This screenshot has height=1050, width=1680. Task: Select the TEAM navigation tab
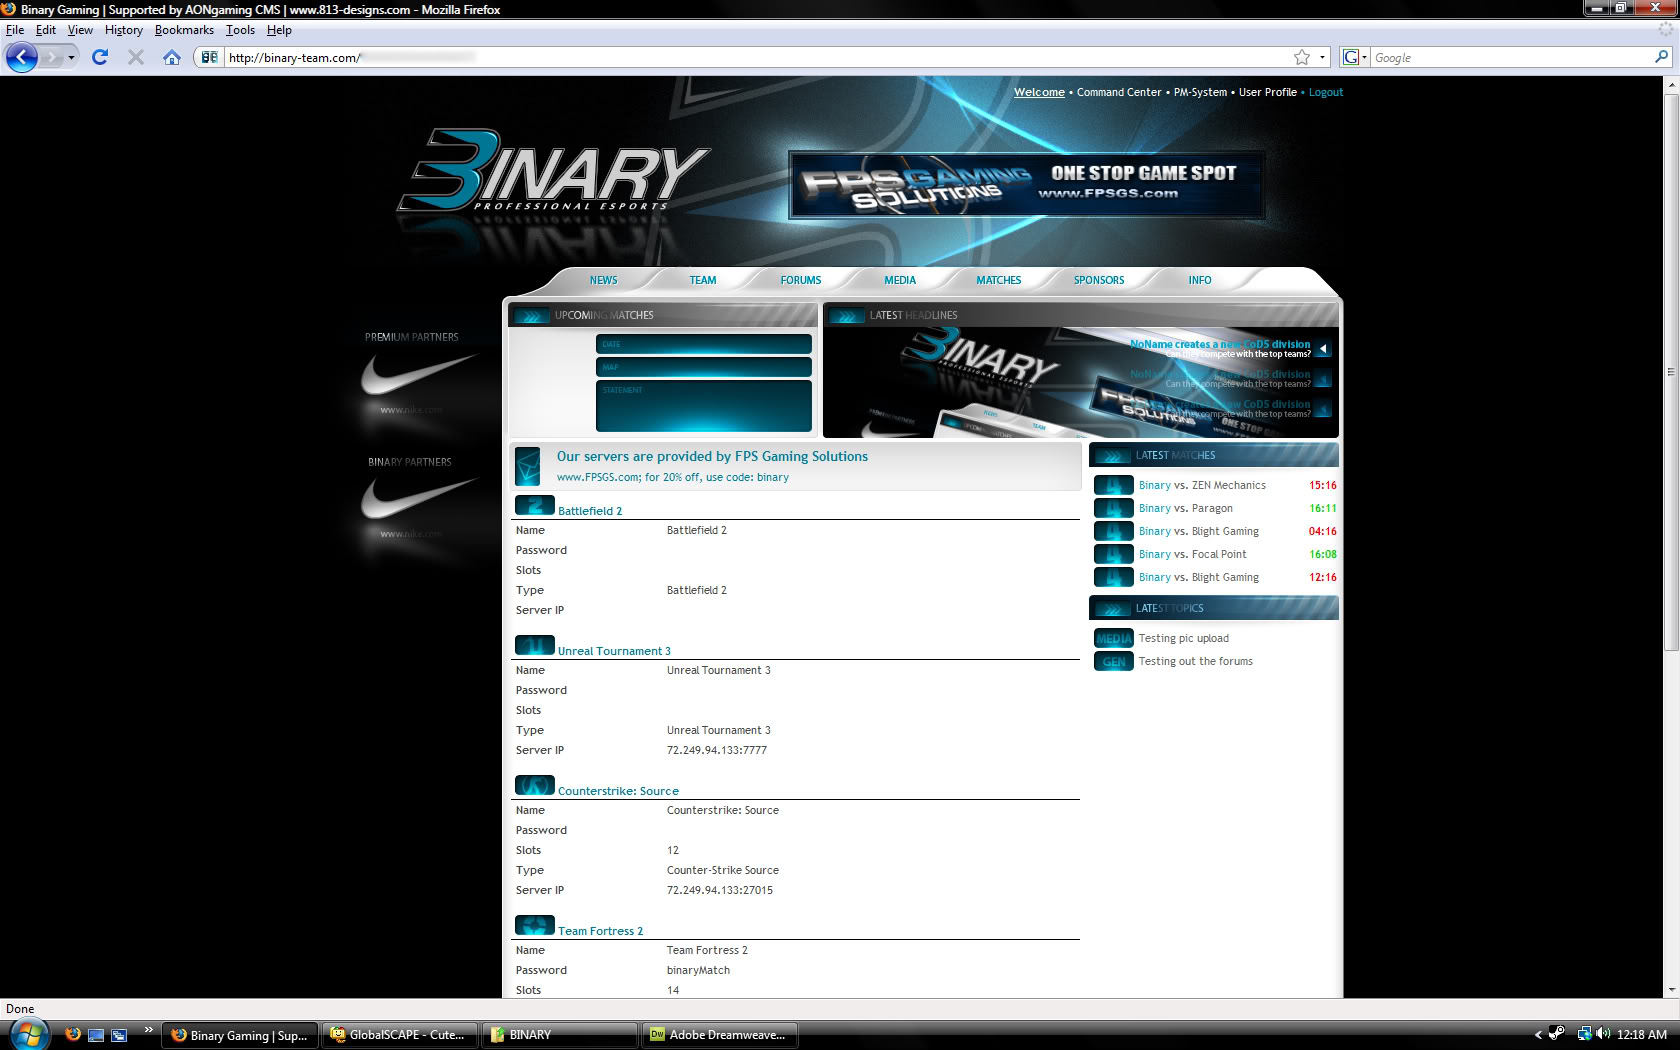click(703, 280)
